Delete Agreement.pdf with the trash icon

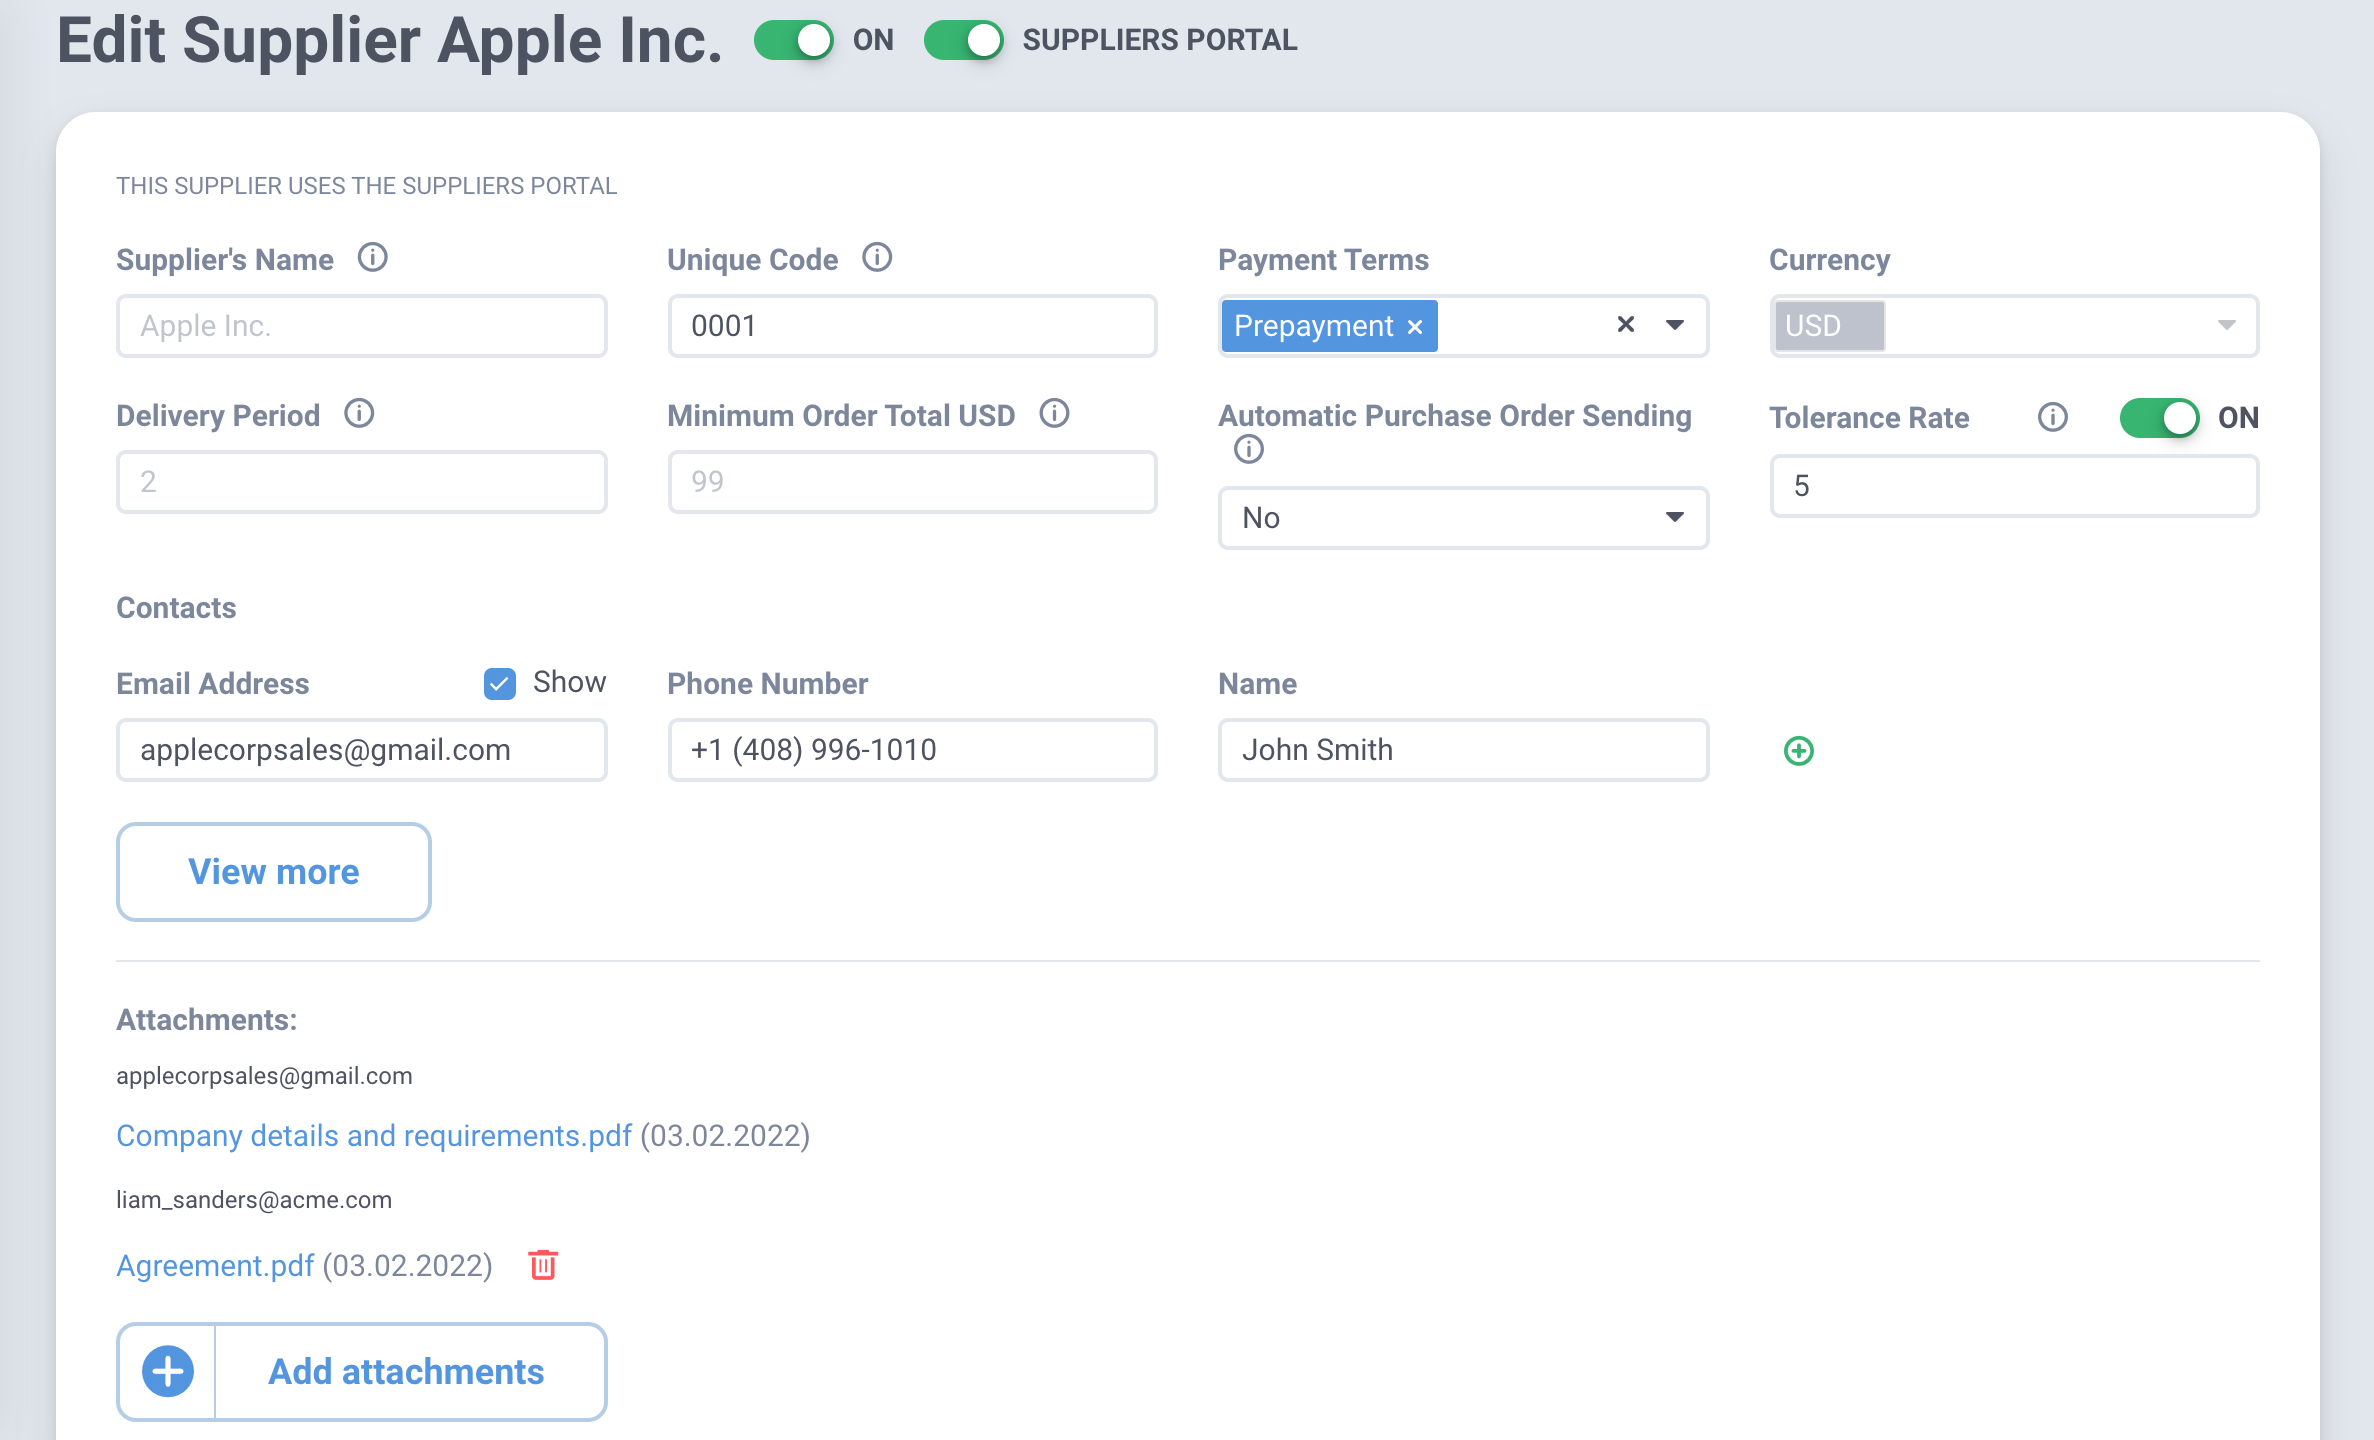pos(543,1265)
